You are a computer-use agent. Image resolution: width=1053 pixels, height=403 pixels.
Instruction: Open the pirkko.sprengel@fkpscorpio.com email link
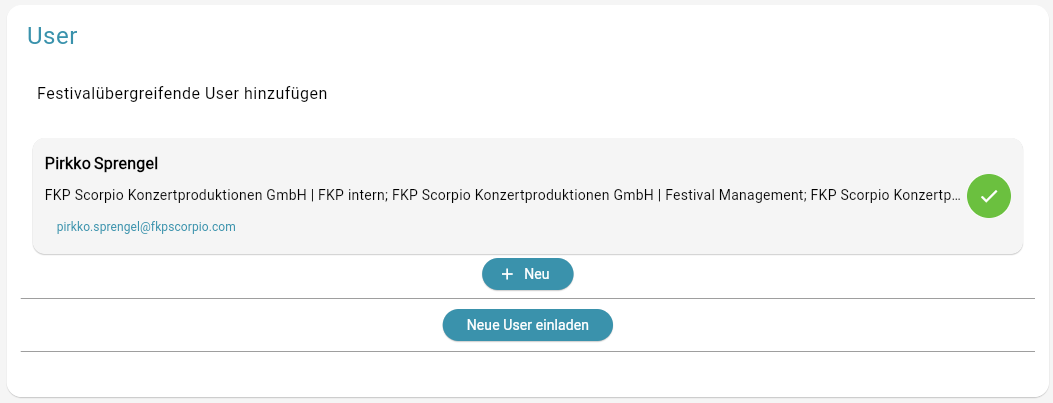[146, 227]
